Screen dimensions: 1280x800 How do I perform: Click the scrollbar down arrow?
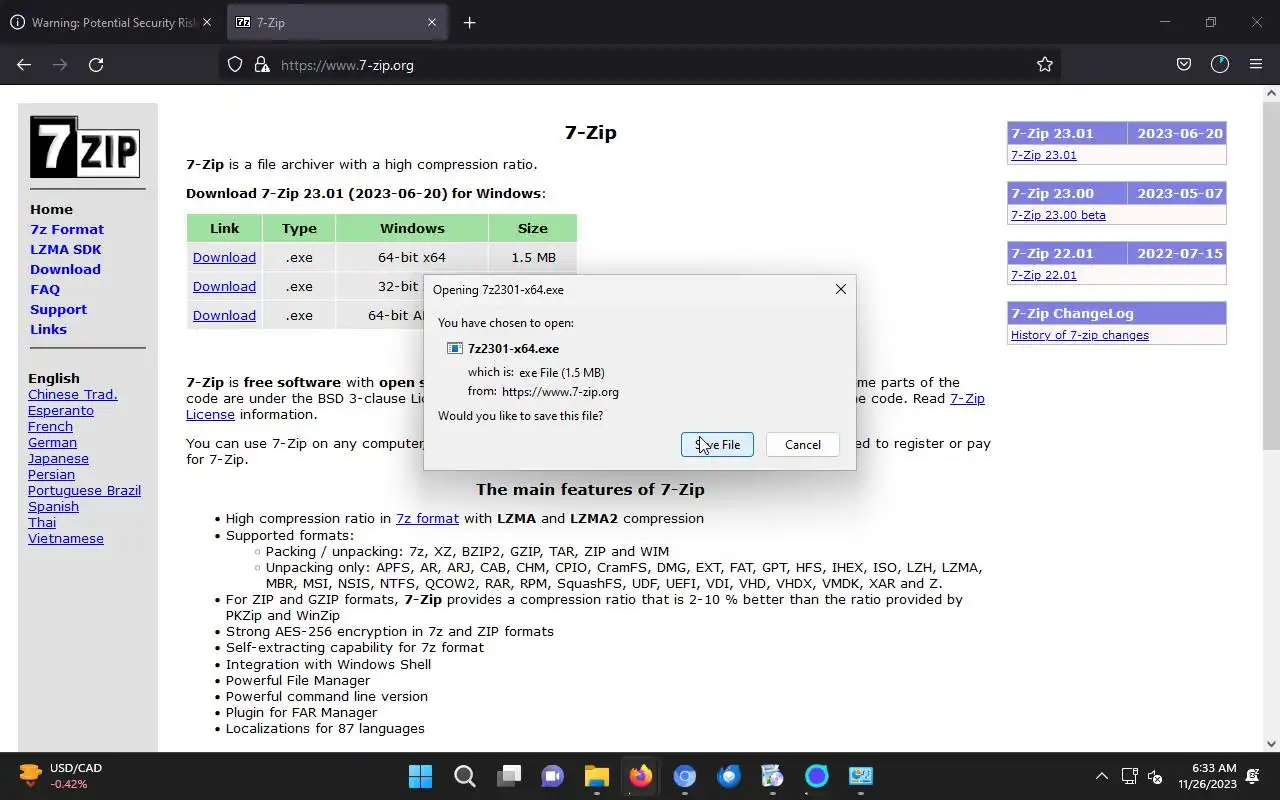1271,743
